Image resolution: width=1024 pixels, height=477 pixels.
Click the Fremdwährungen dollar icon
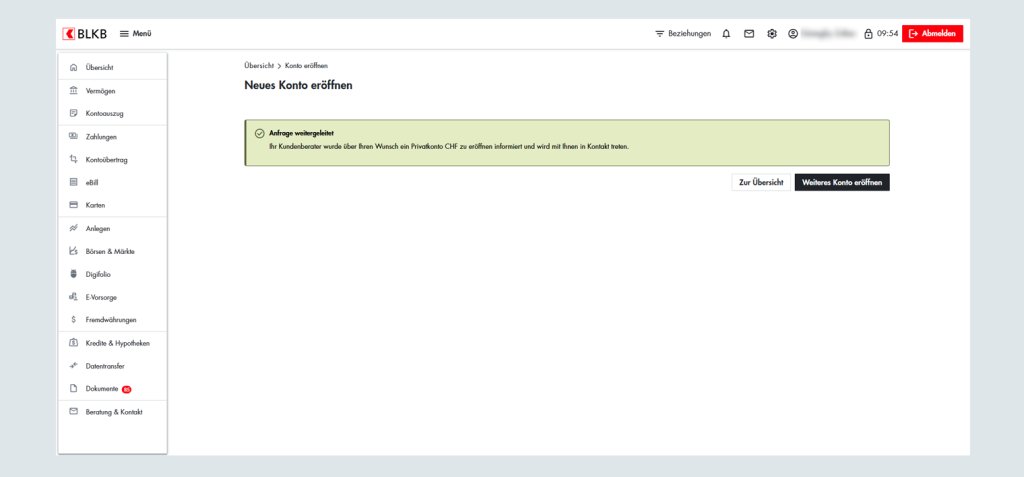(x=73, y=320)
